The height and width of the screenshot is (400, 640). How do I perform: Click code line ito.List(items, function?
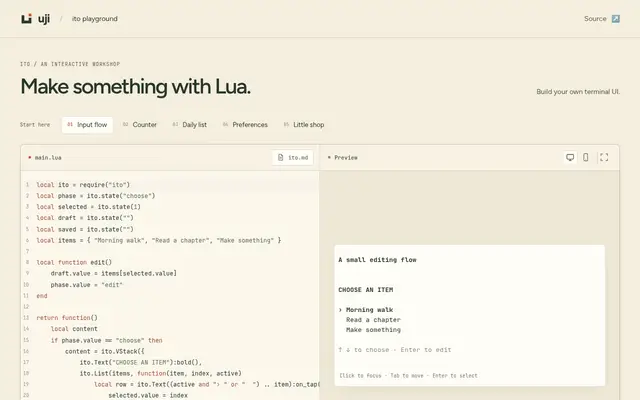point(161,373)
